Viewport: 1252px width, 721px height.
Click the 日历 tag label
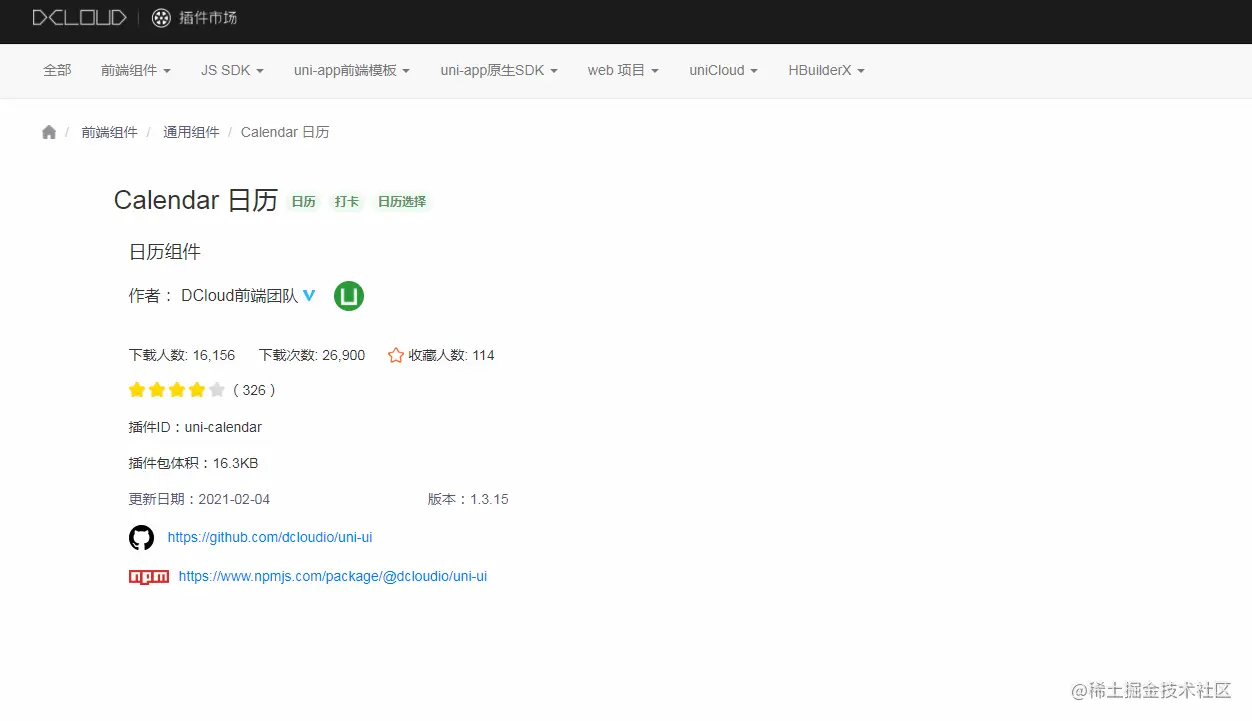[x=303, y=202]
